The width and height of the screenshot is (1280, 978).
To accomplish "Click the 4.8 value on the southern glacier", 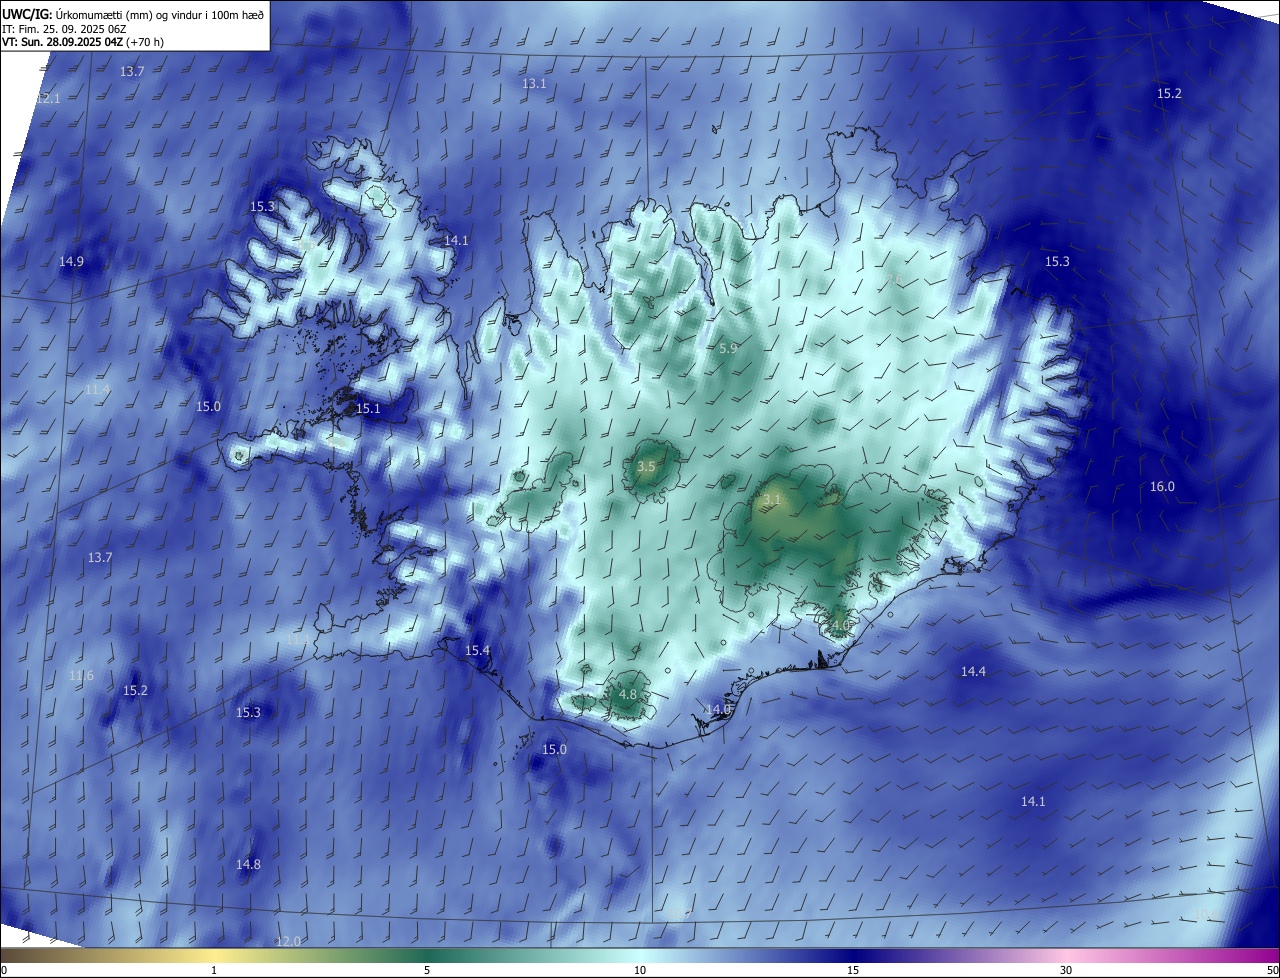I will (628, 695).
